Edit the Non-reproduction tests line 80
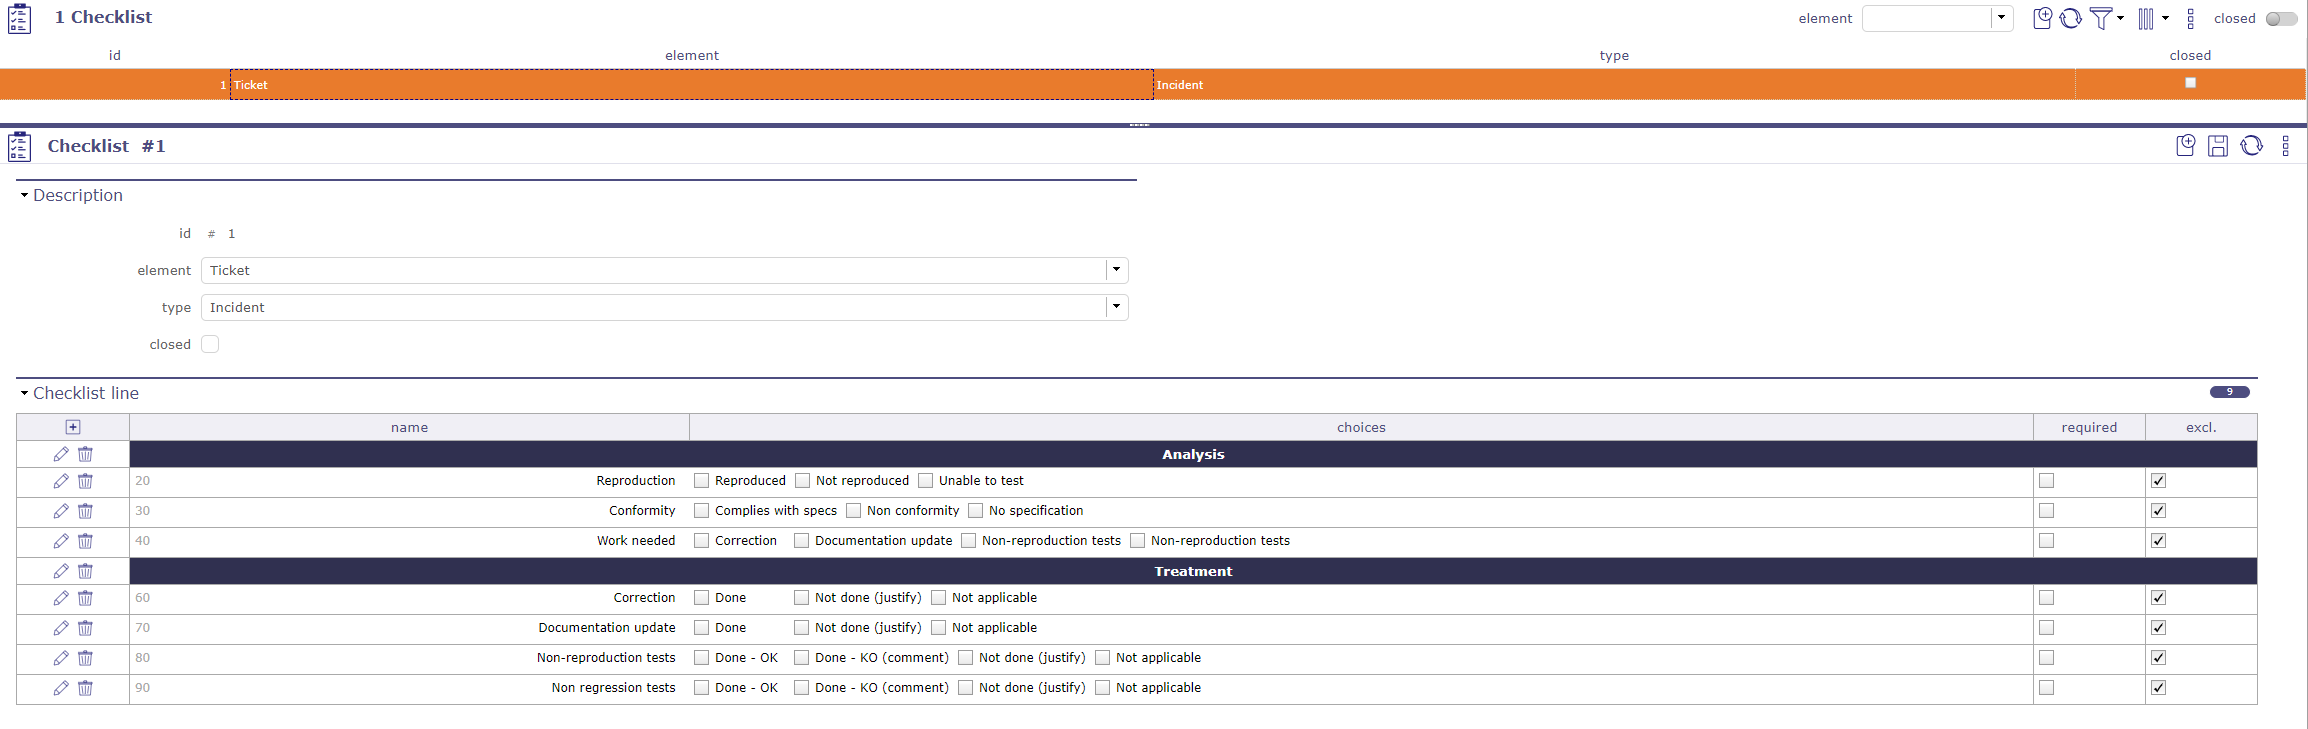2308x729 pixels. [x=61, y=658]
